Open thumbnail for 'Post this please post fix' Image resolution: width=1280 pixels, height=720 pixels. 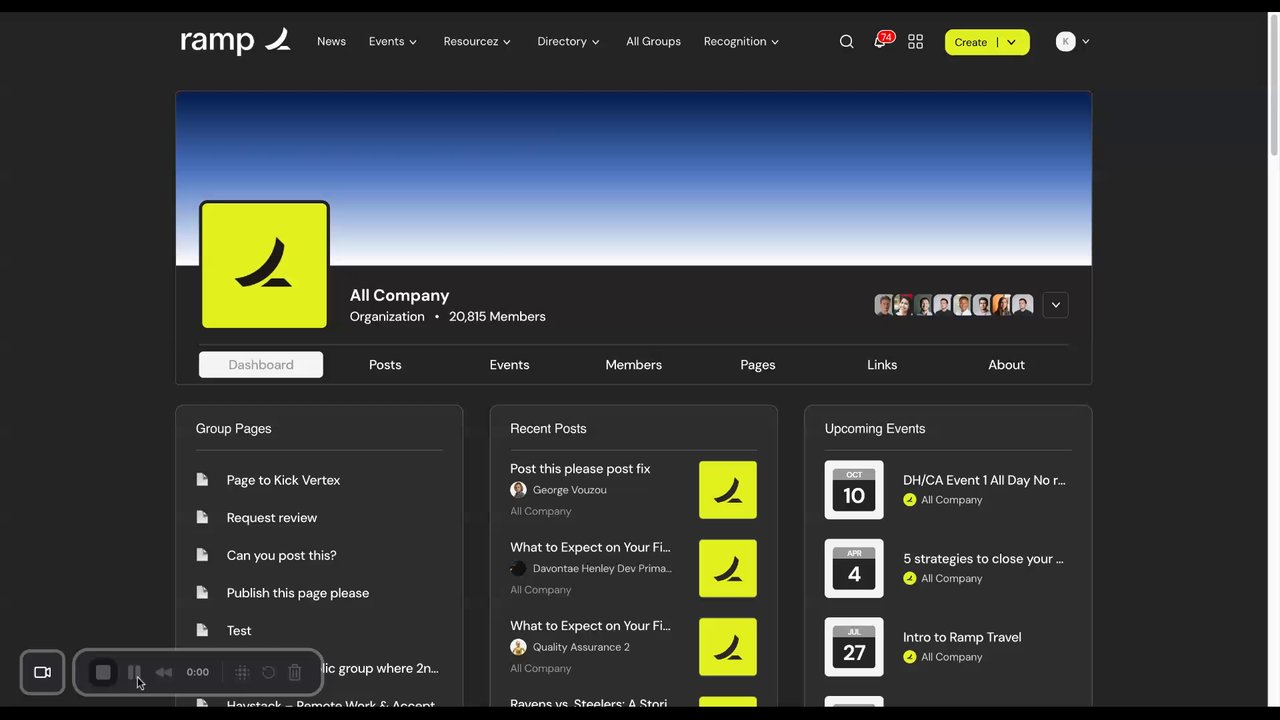pyautogui.click(x=728, y=490)
